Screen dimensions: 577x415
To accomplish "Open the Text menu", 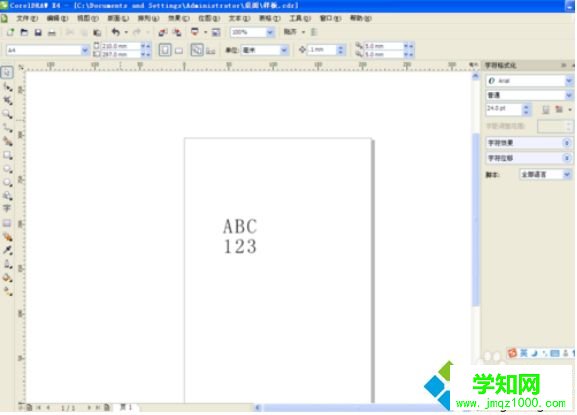I will point(239,18).
